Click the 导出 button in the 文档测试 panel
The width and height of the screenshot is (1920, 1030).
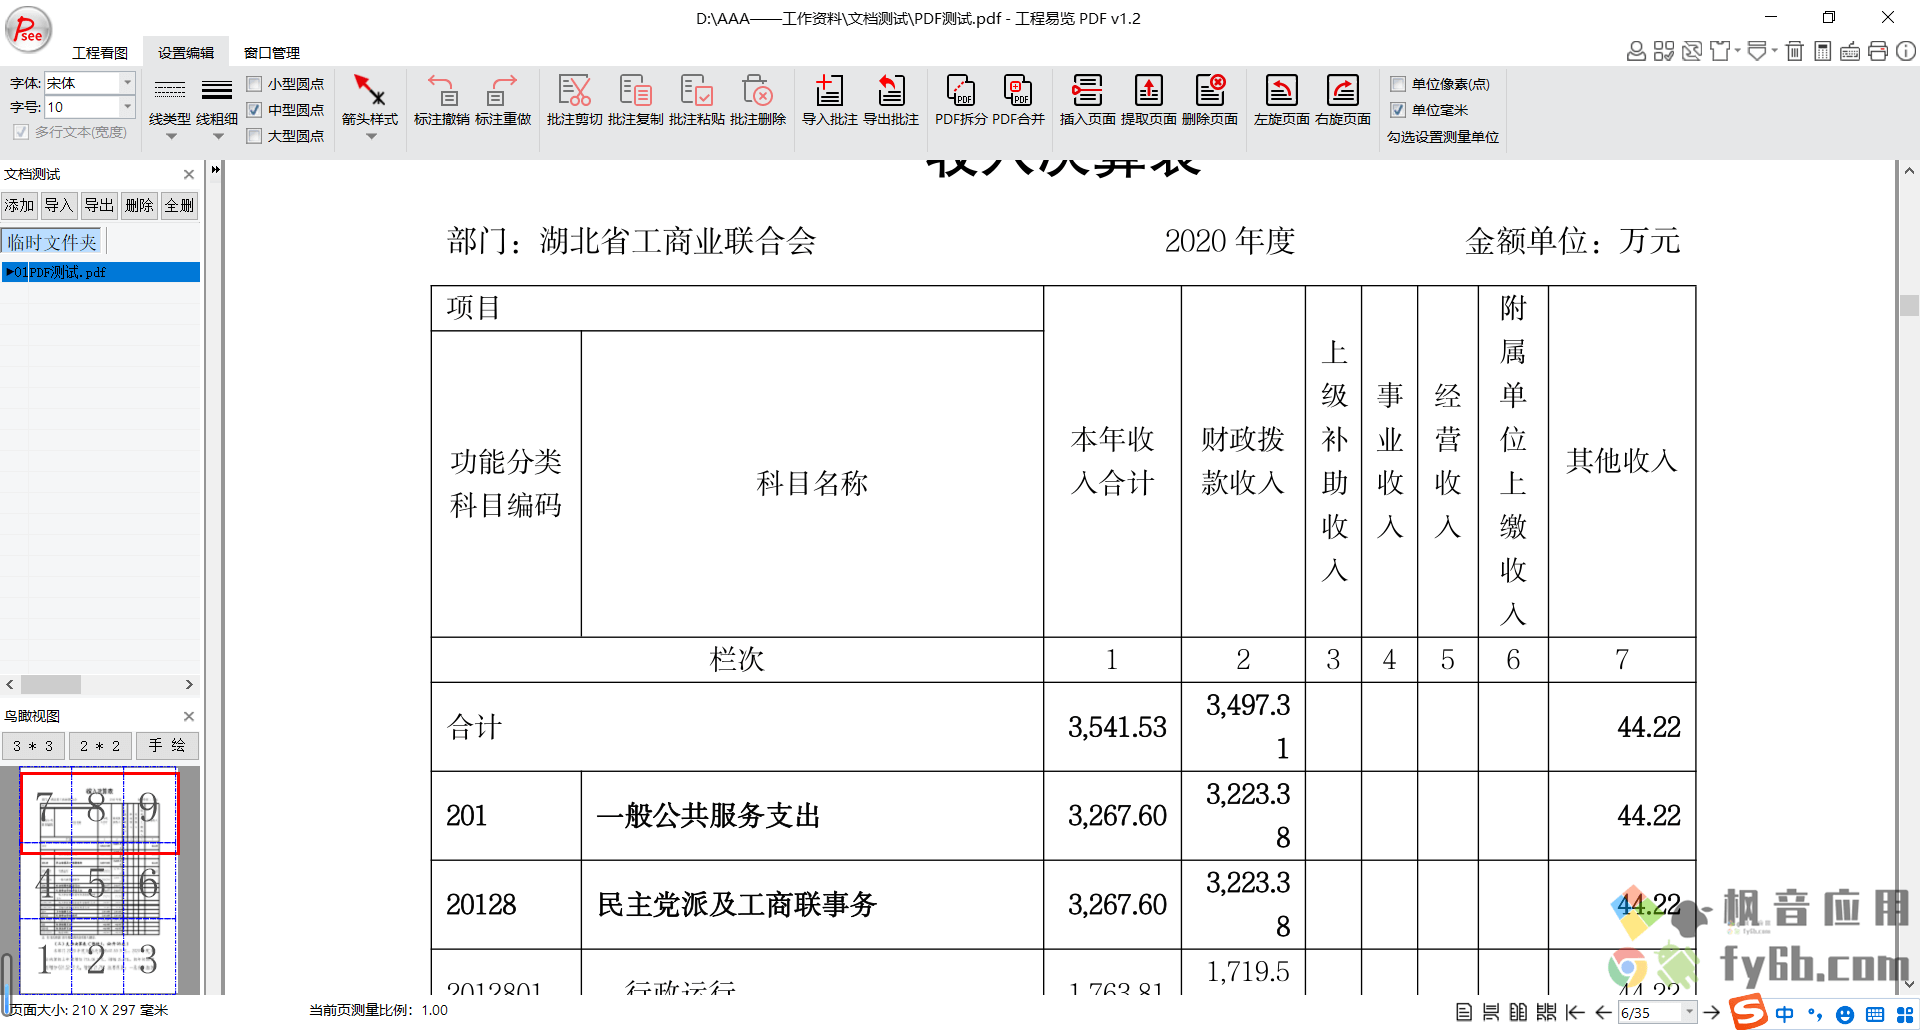(x=99, y=206)
